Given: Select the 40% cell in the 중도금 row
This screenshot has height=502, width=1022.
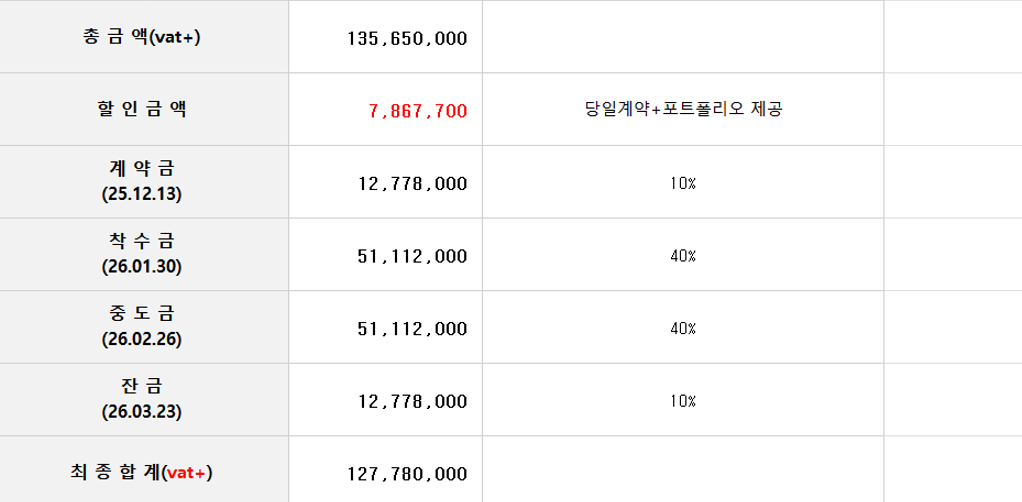Looking at the screenshot, I should coord(683,327).
